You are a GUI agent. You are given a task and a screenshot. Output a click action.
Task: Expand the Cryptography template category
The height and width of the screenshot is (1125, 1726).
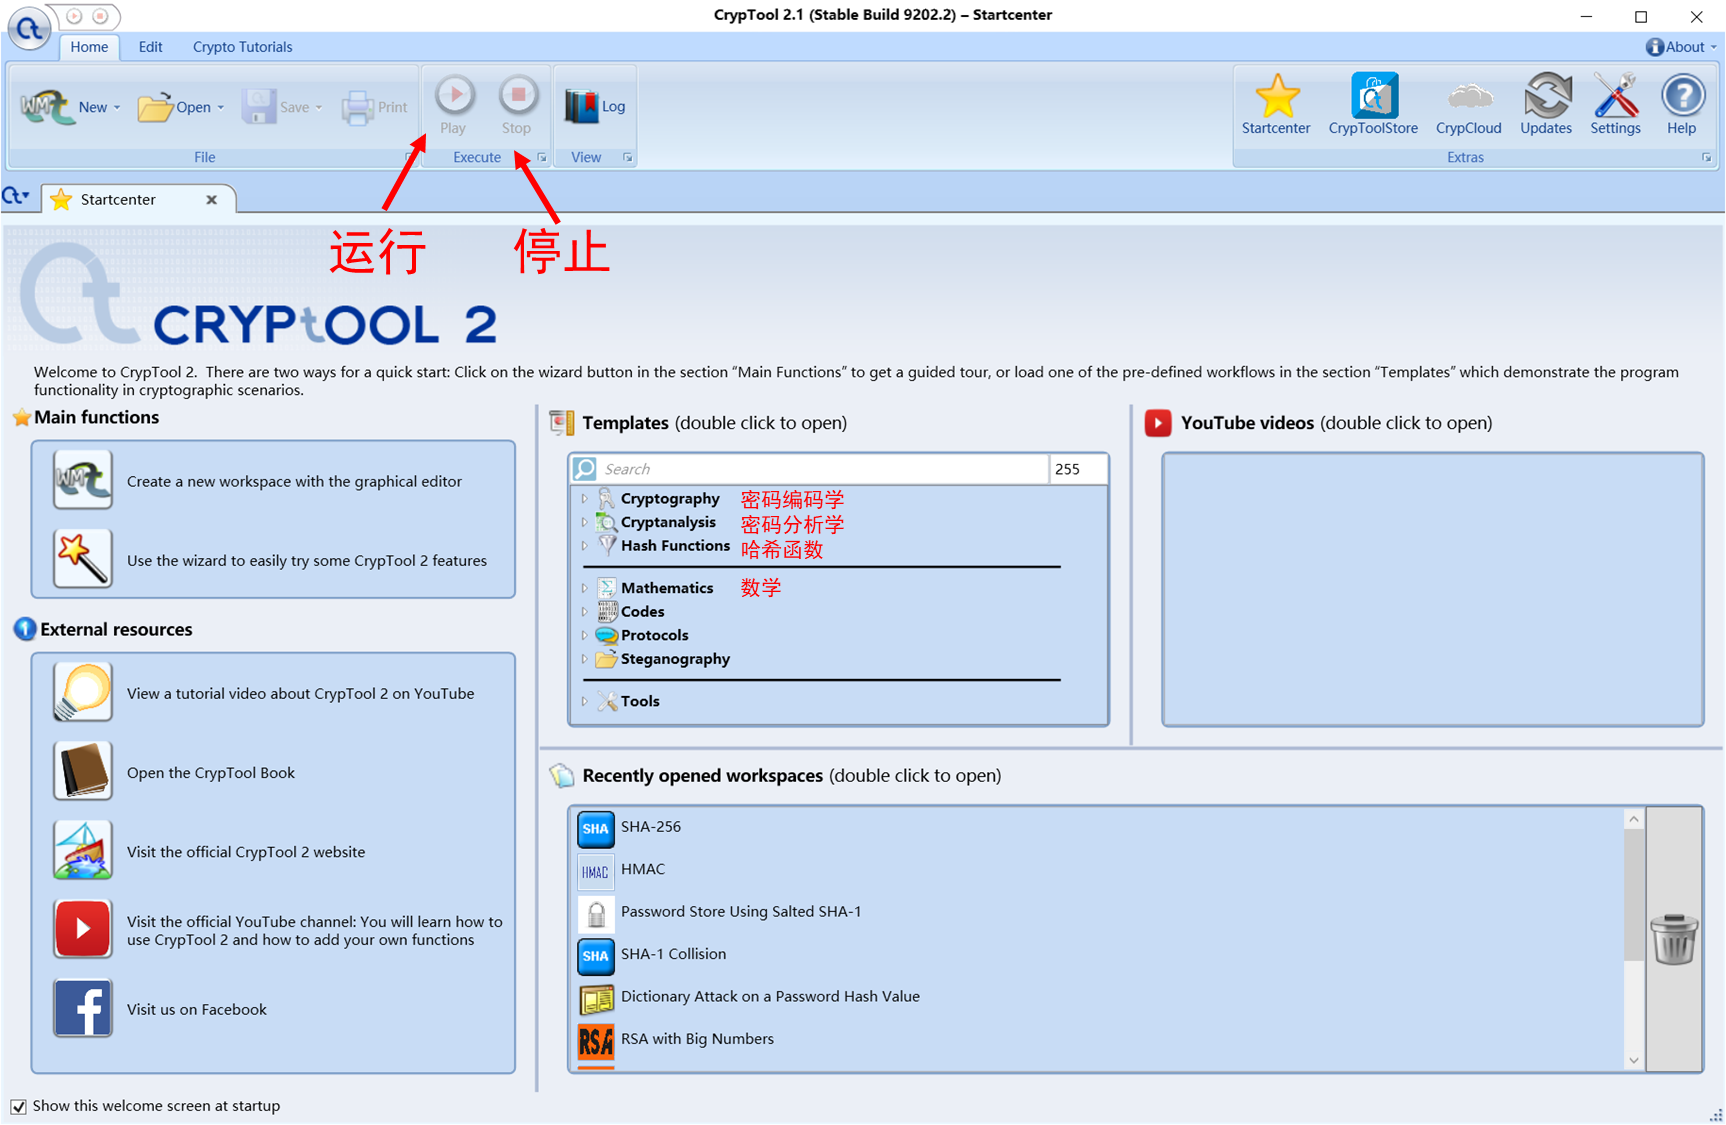[x=585, y=498]
